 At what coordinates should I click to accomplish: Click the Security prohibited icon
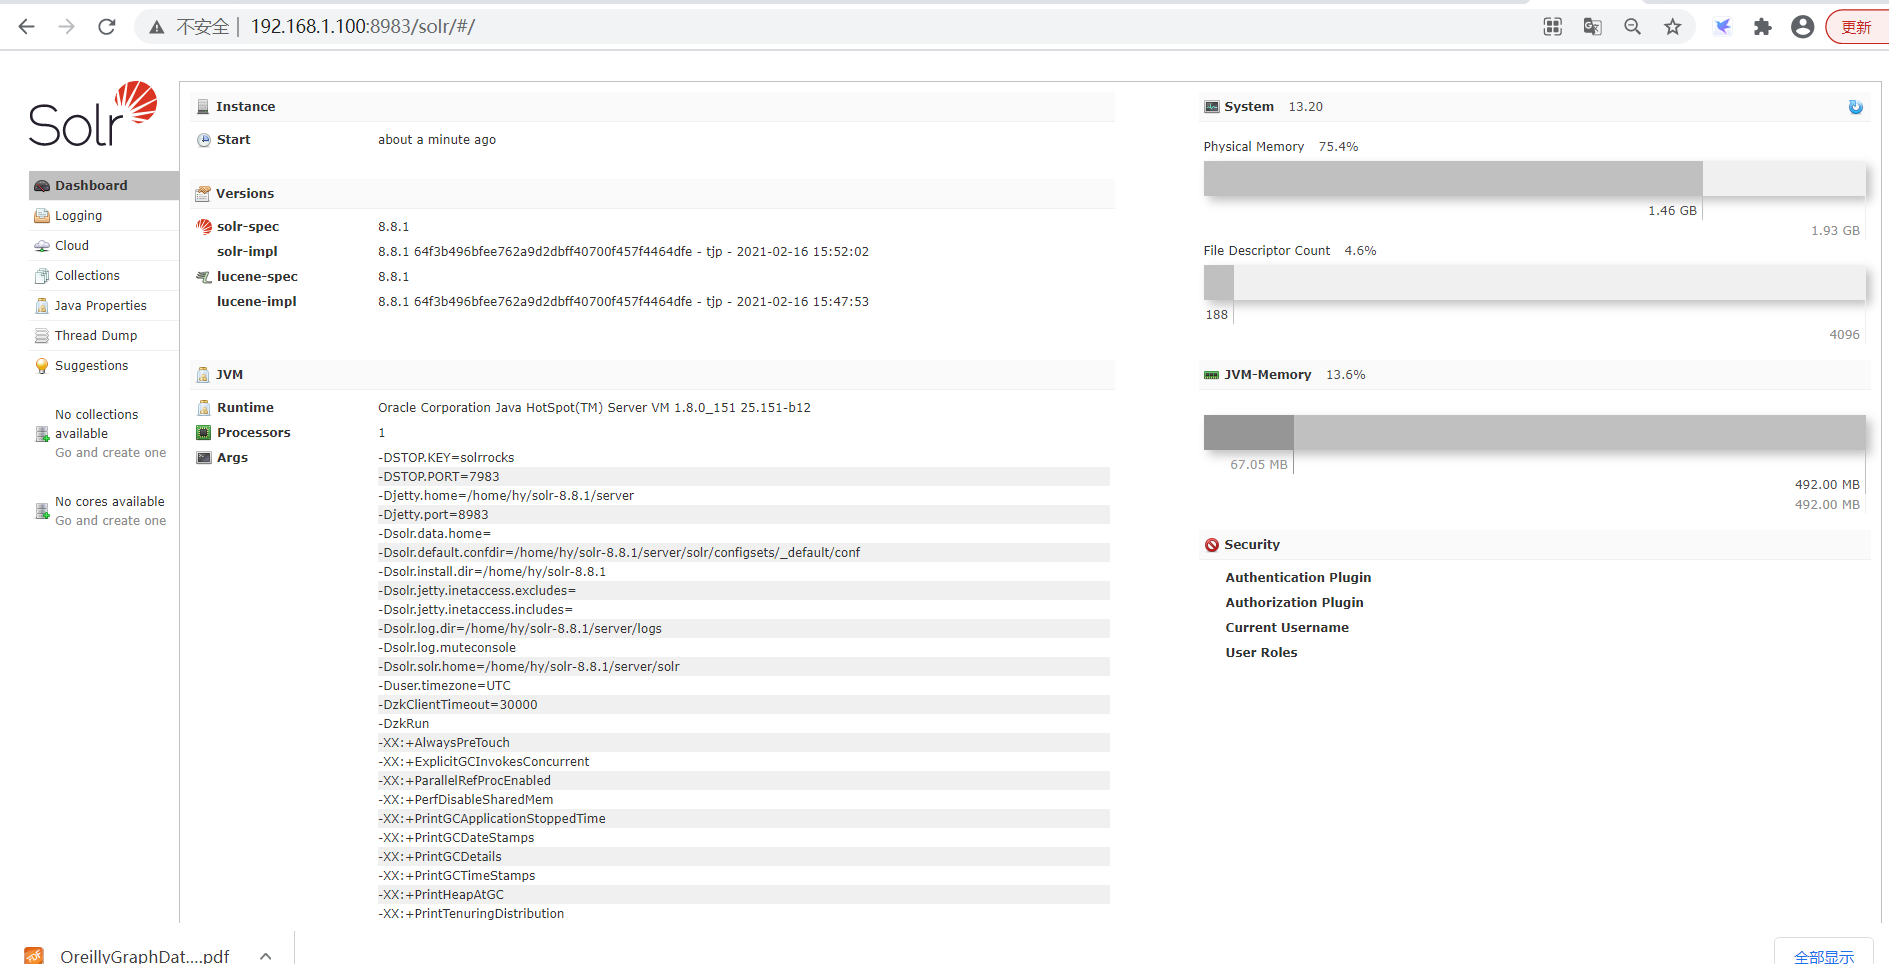click(x=1212, y=545)
